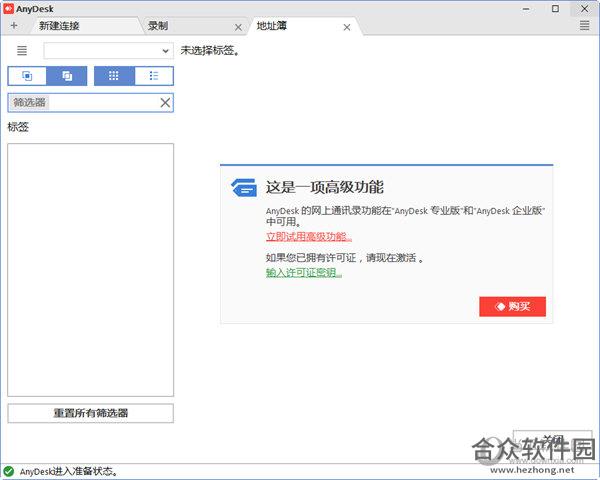This screenshot has width=600, height=480.
Task: Click the red 购买 button
Action: (x=512, y=306)
